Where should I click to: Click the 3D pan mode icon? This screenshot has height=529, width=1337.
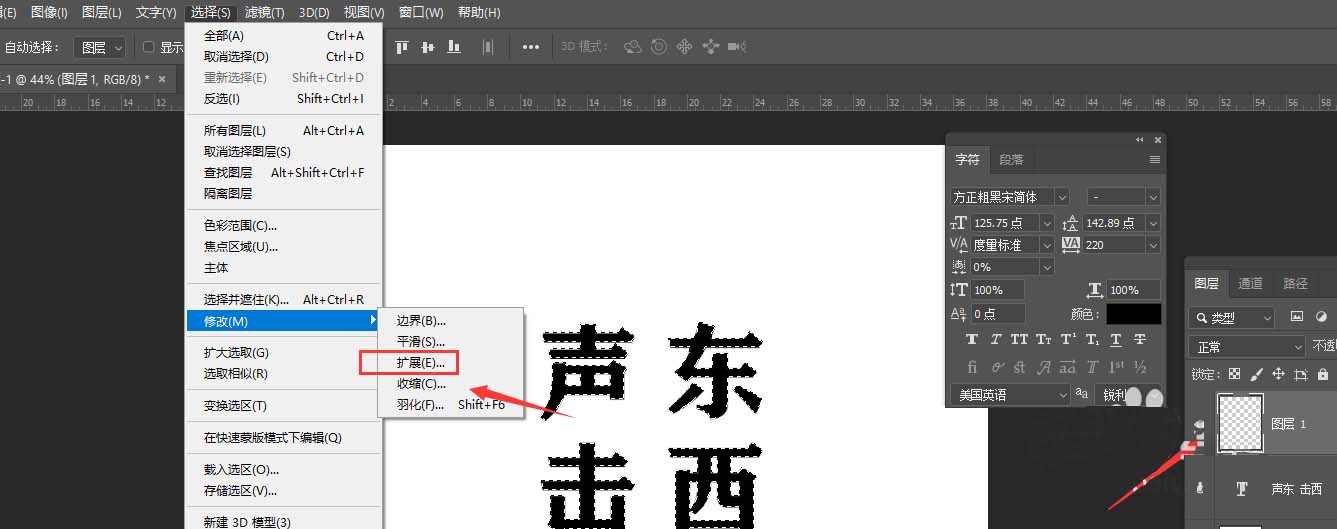click(x=685, y=47)
